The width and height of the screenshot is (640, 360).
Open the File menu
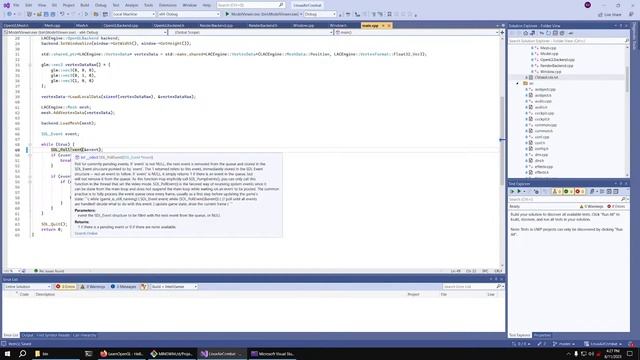pos(16,5)
